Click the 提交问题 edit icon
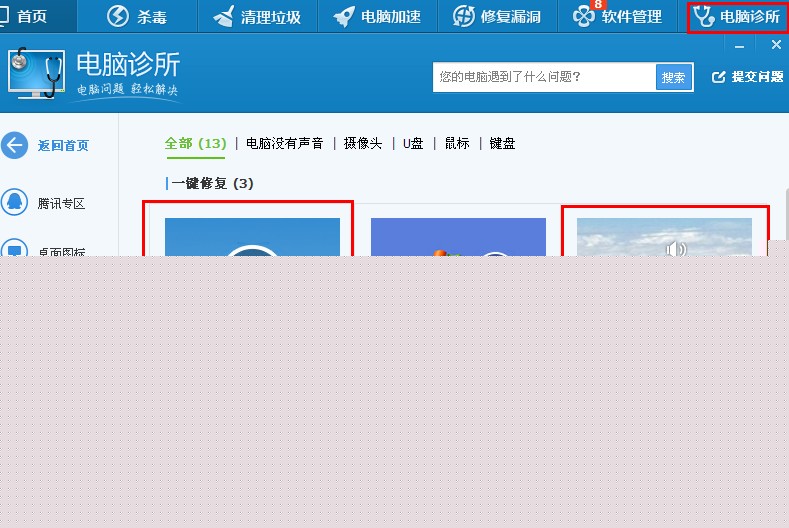Image resolution: width=789 pixels, height=528 pixels. coord(719,77)
